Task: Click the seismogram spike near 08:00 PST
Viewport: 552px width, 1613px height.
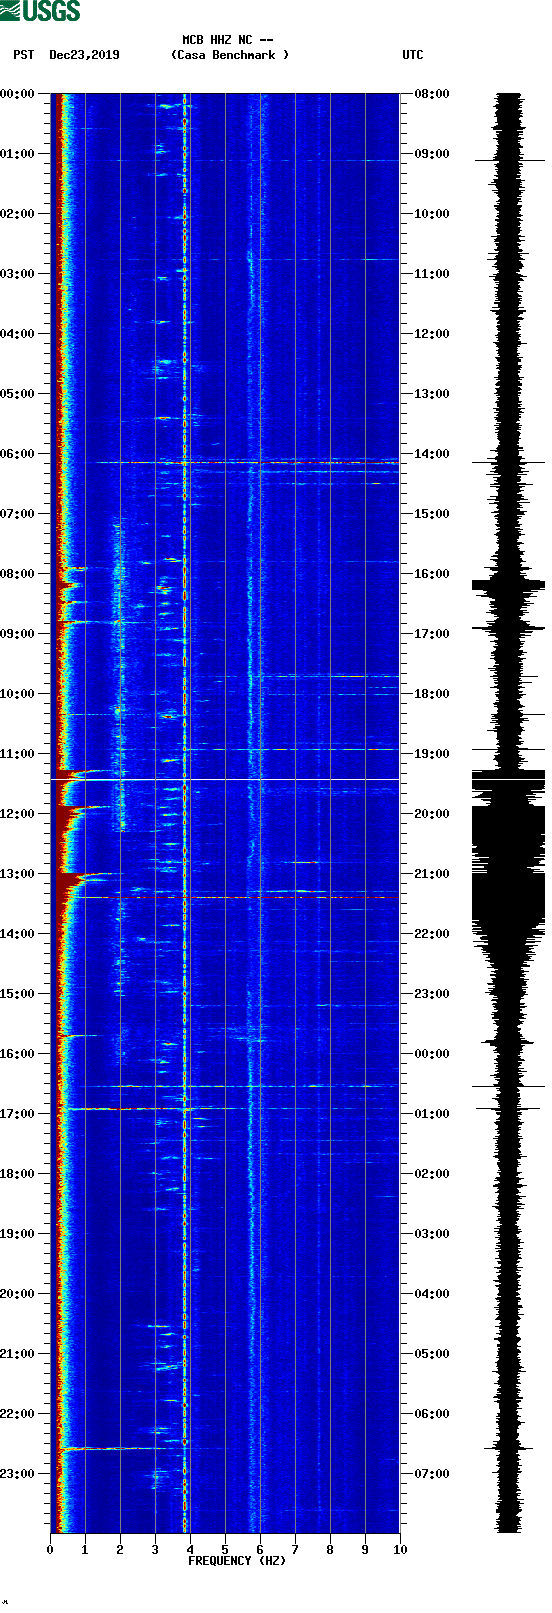Action: [508, 584]
